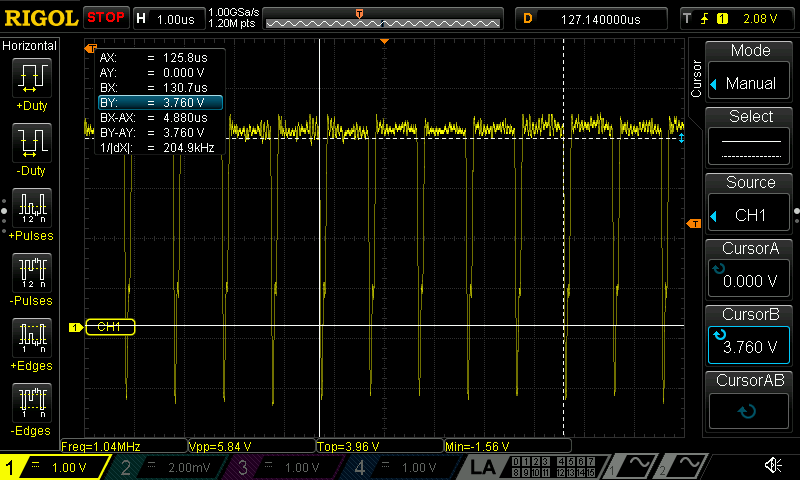This screenshot has width=800, height=480.
Task: Click the speaker sound icon
Action: pos(773,465)
